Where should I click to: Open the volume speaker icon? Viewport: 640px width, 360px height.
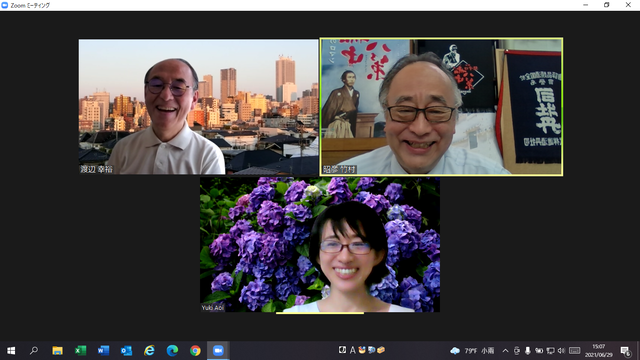(561, 351)
